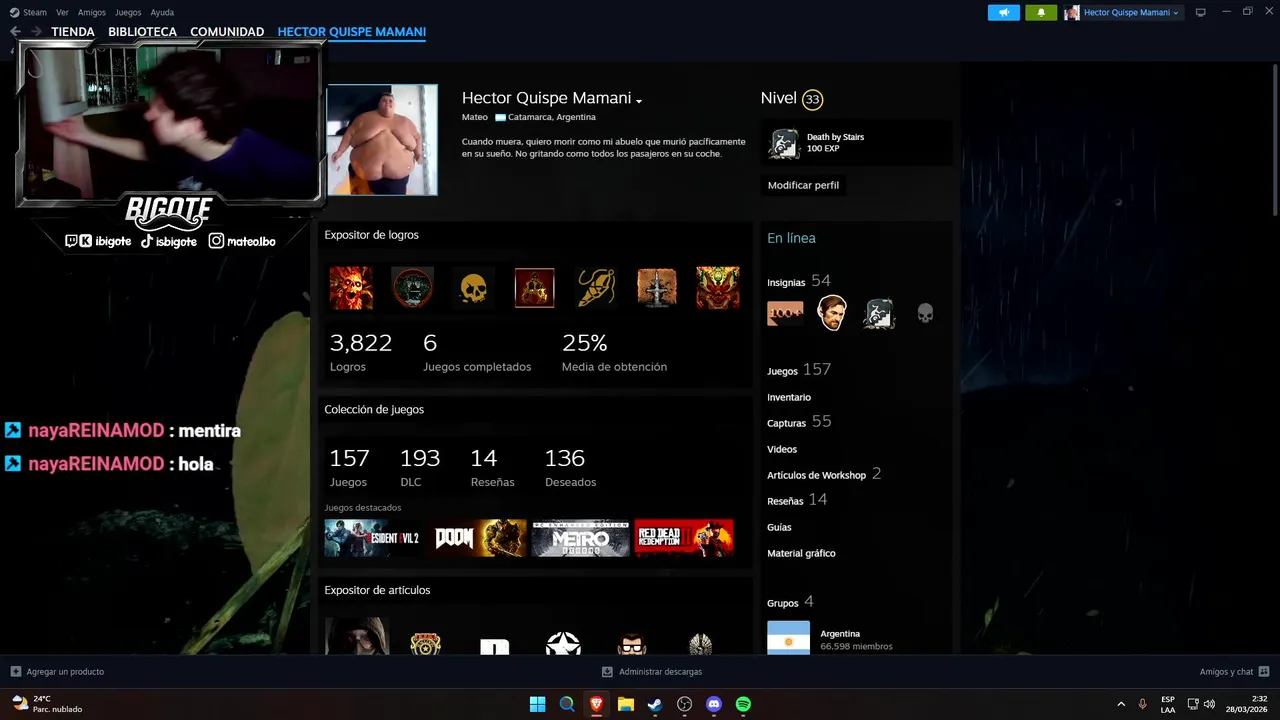Open the hooded character item in Expositor de artículos
The height and width of the screenshot is (720, 1280).
click(x=357, y=636)
